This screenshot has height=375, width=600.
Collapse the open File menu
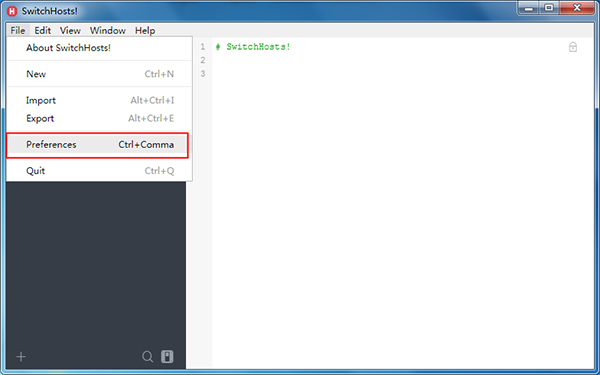click(18, 30)
